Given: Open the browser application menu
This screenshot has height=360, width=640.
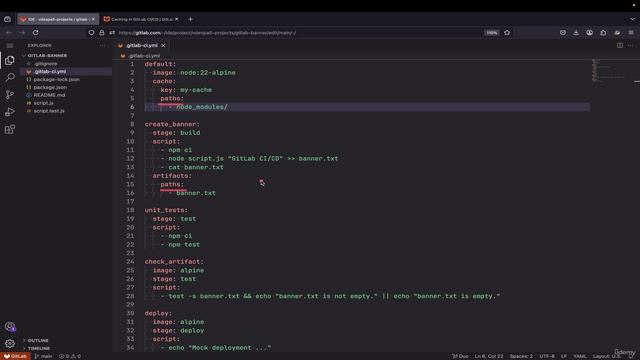Looking at the screenshot, I should [x=631, y=33].
